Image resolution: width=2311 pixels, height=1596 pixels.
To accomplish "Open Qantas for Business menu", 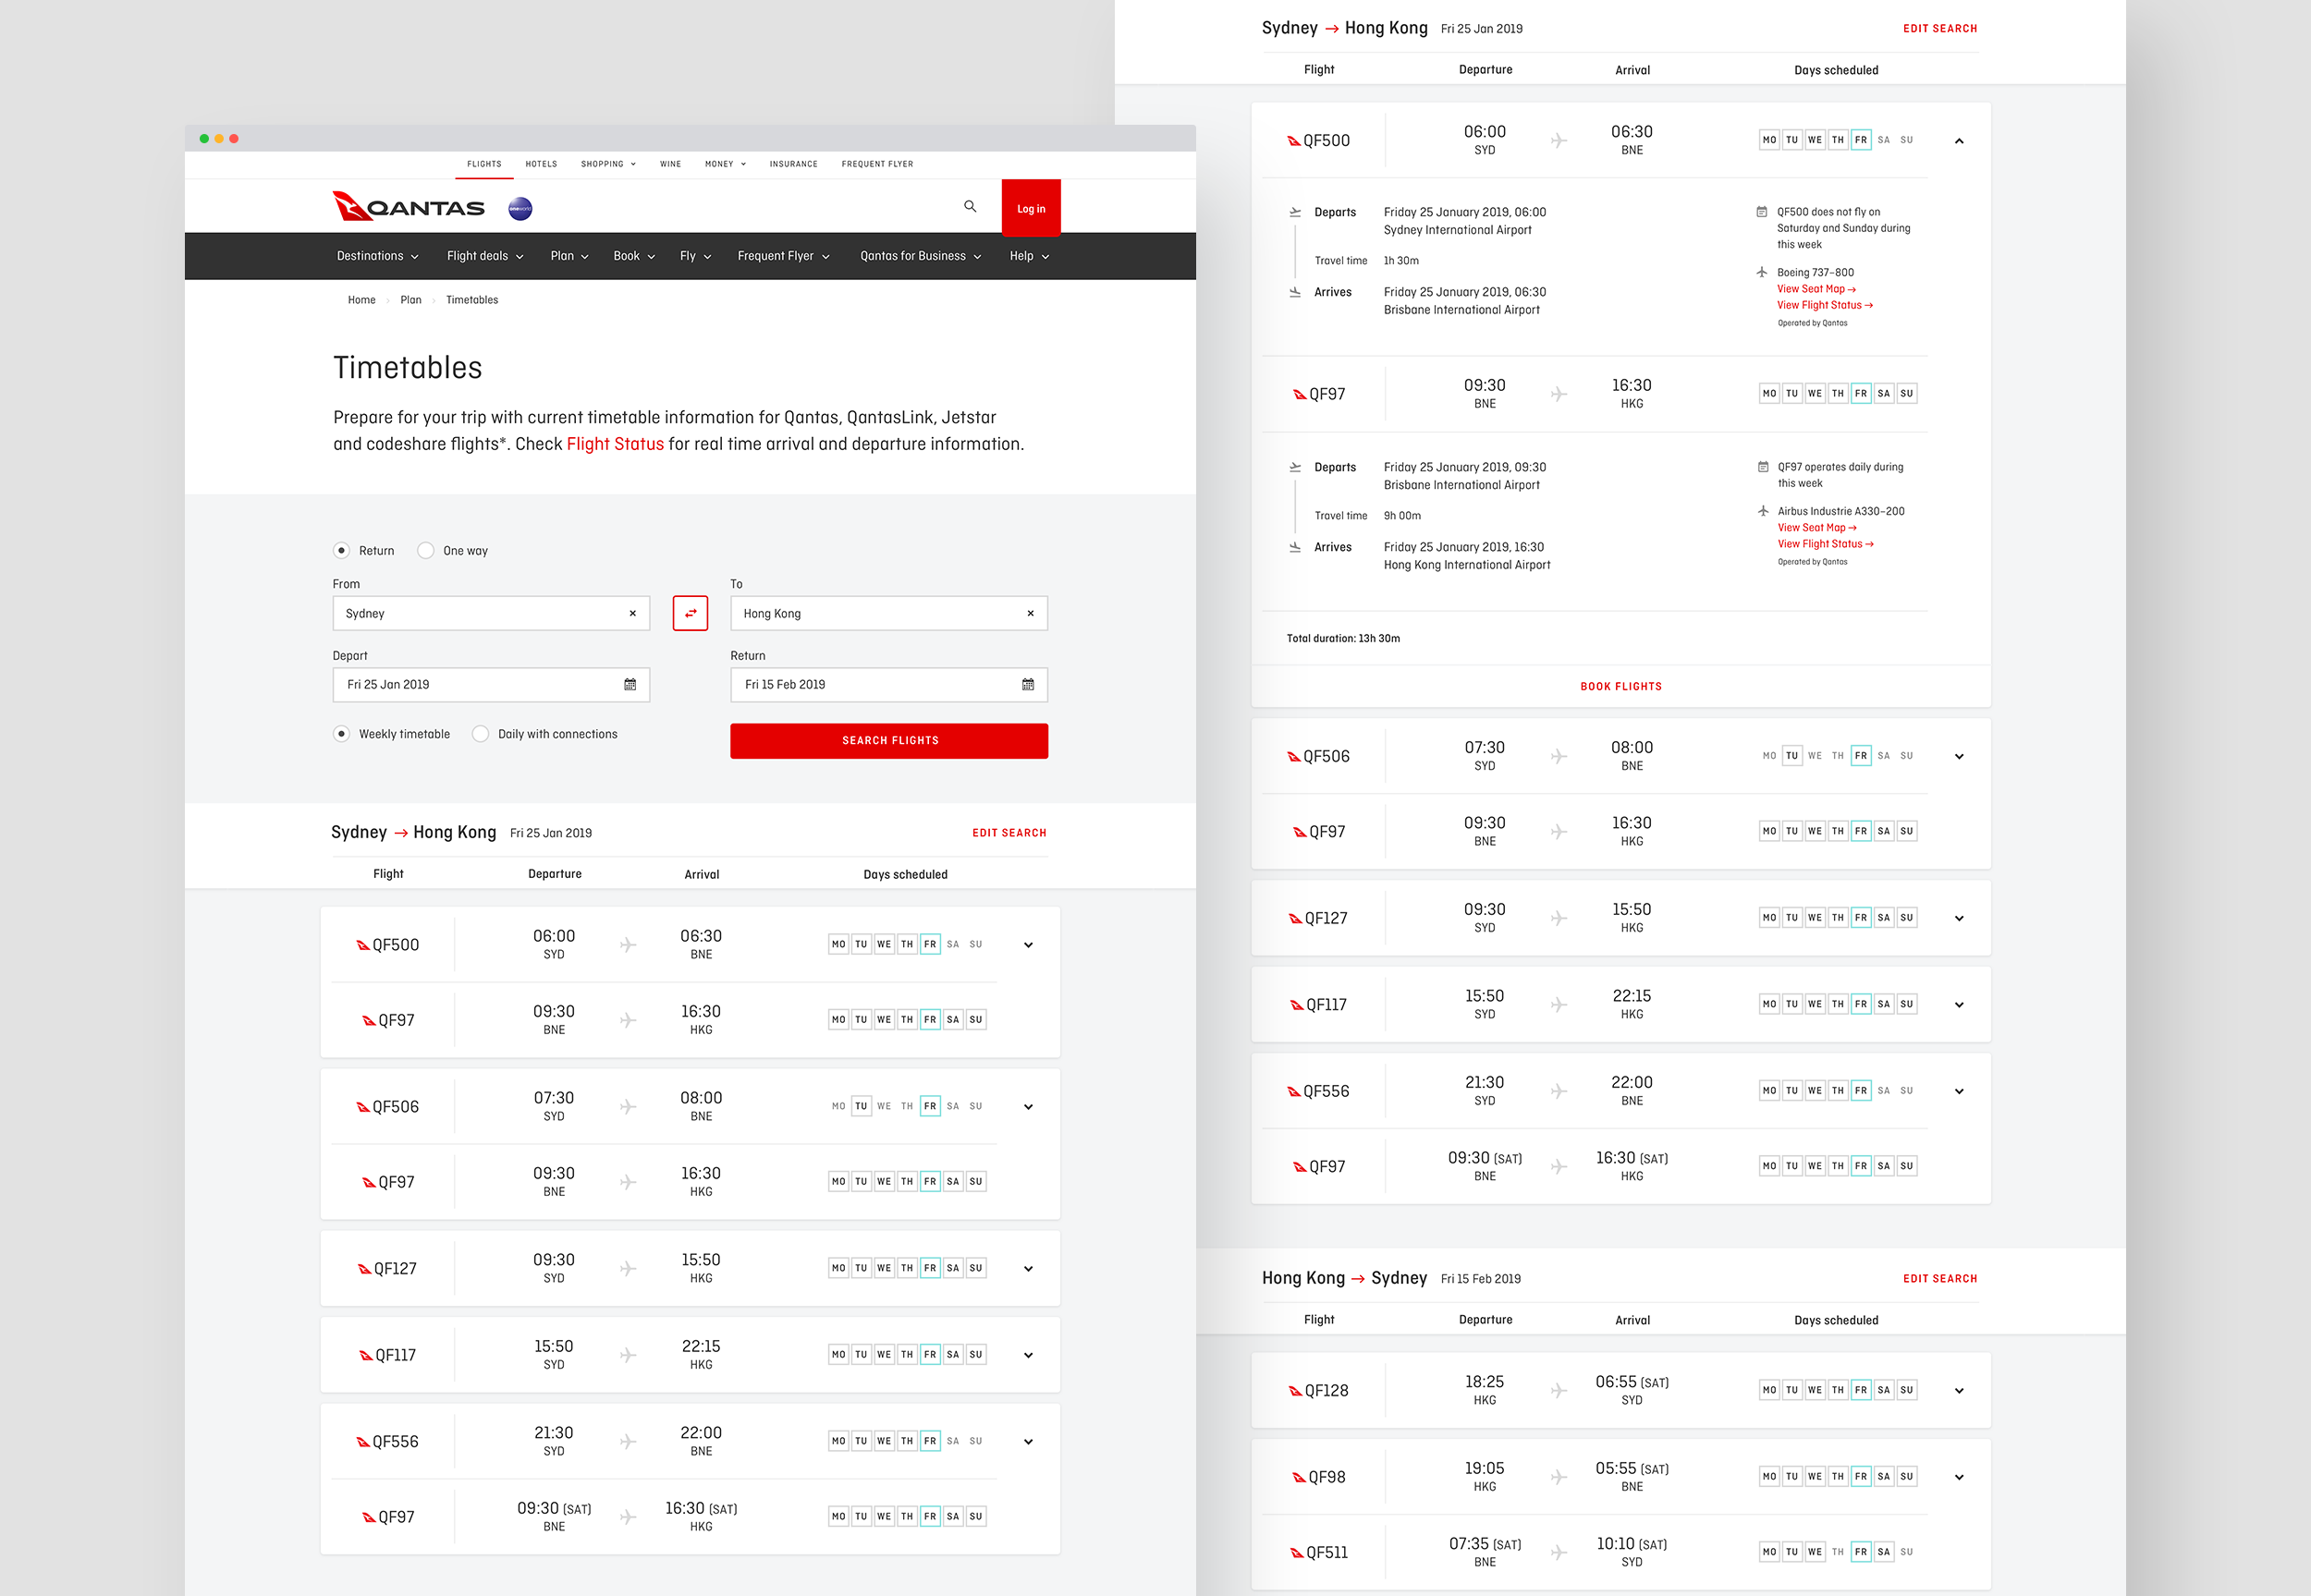I will [920, 256].
